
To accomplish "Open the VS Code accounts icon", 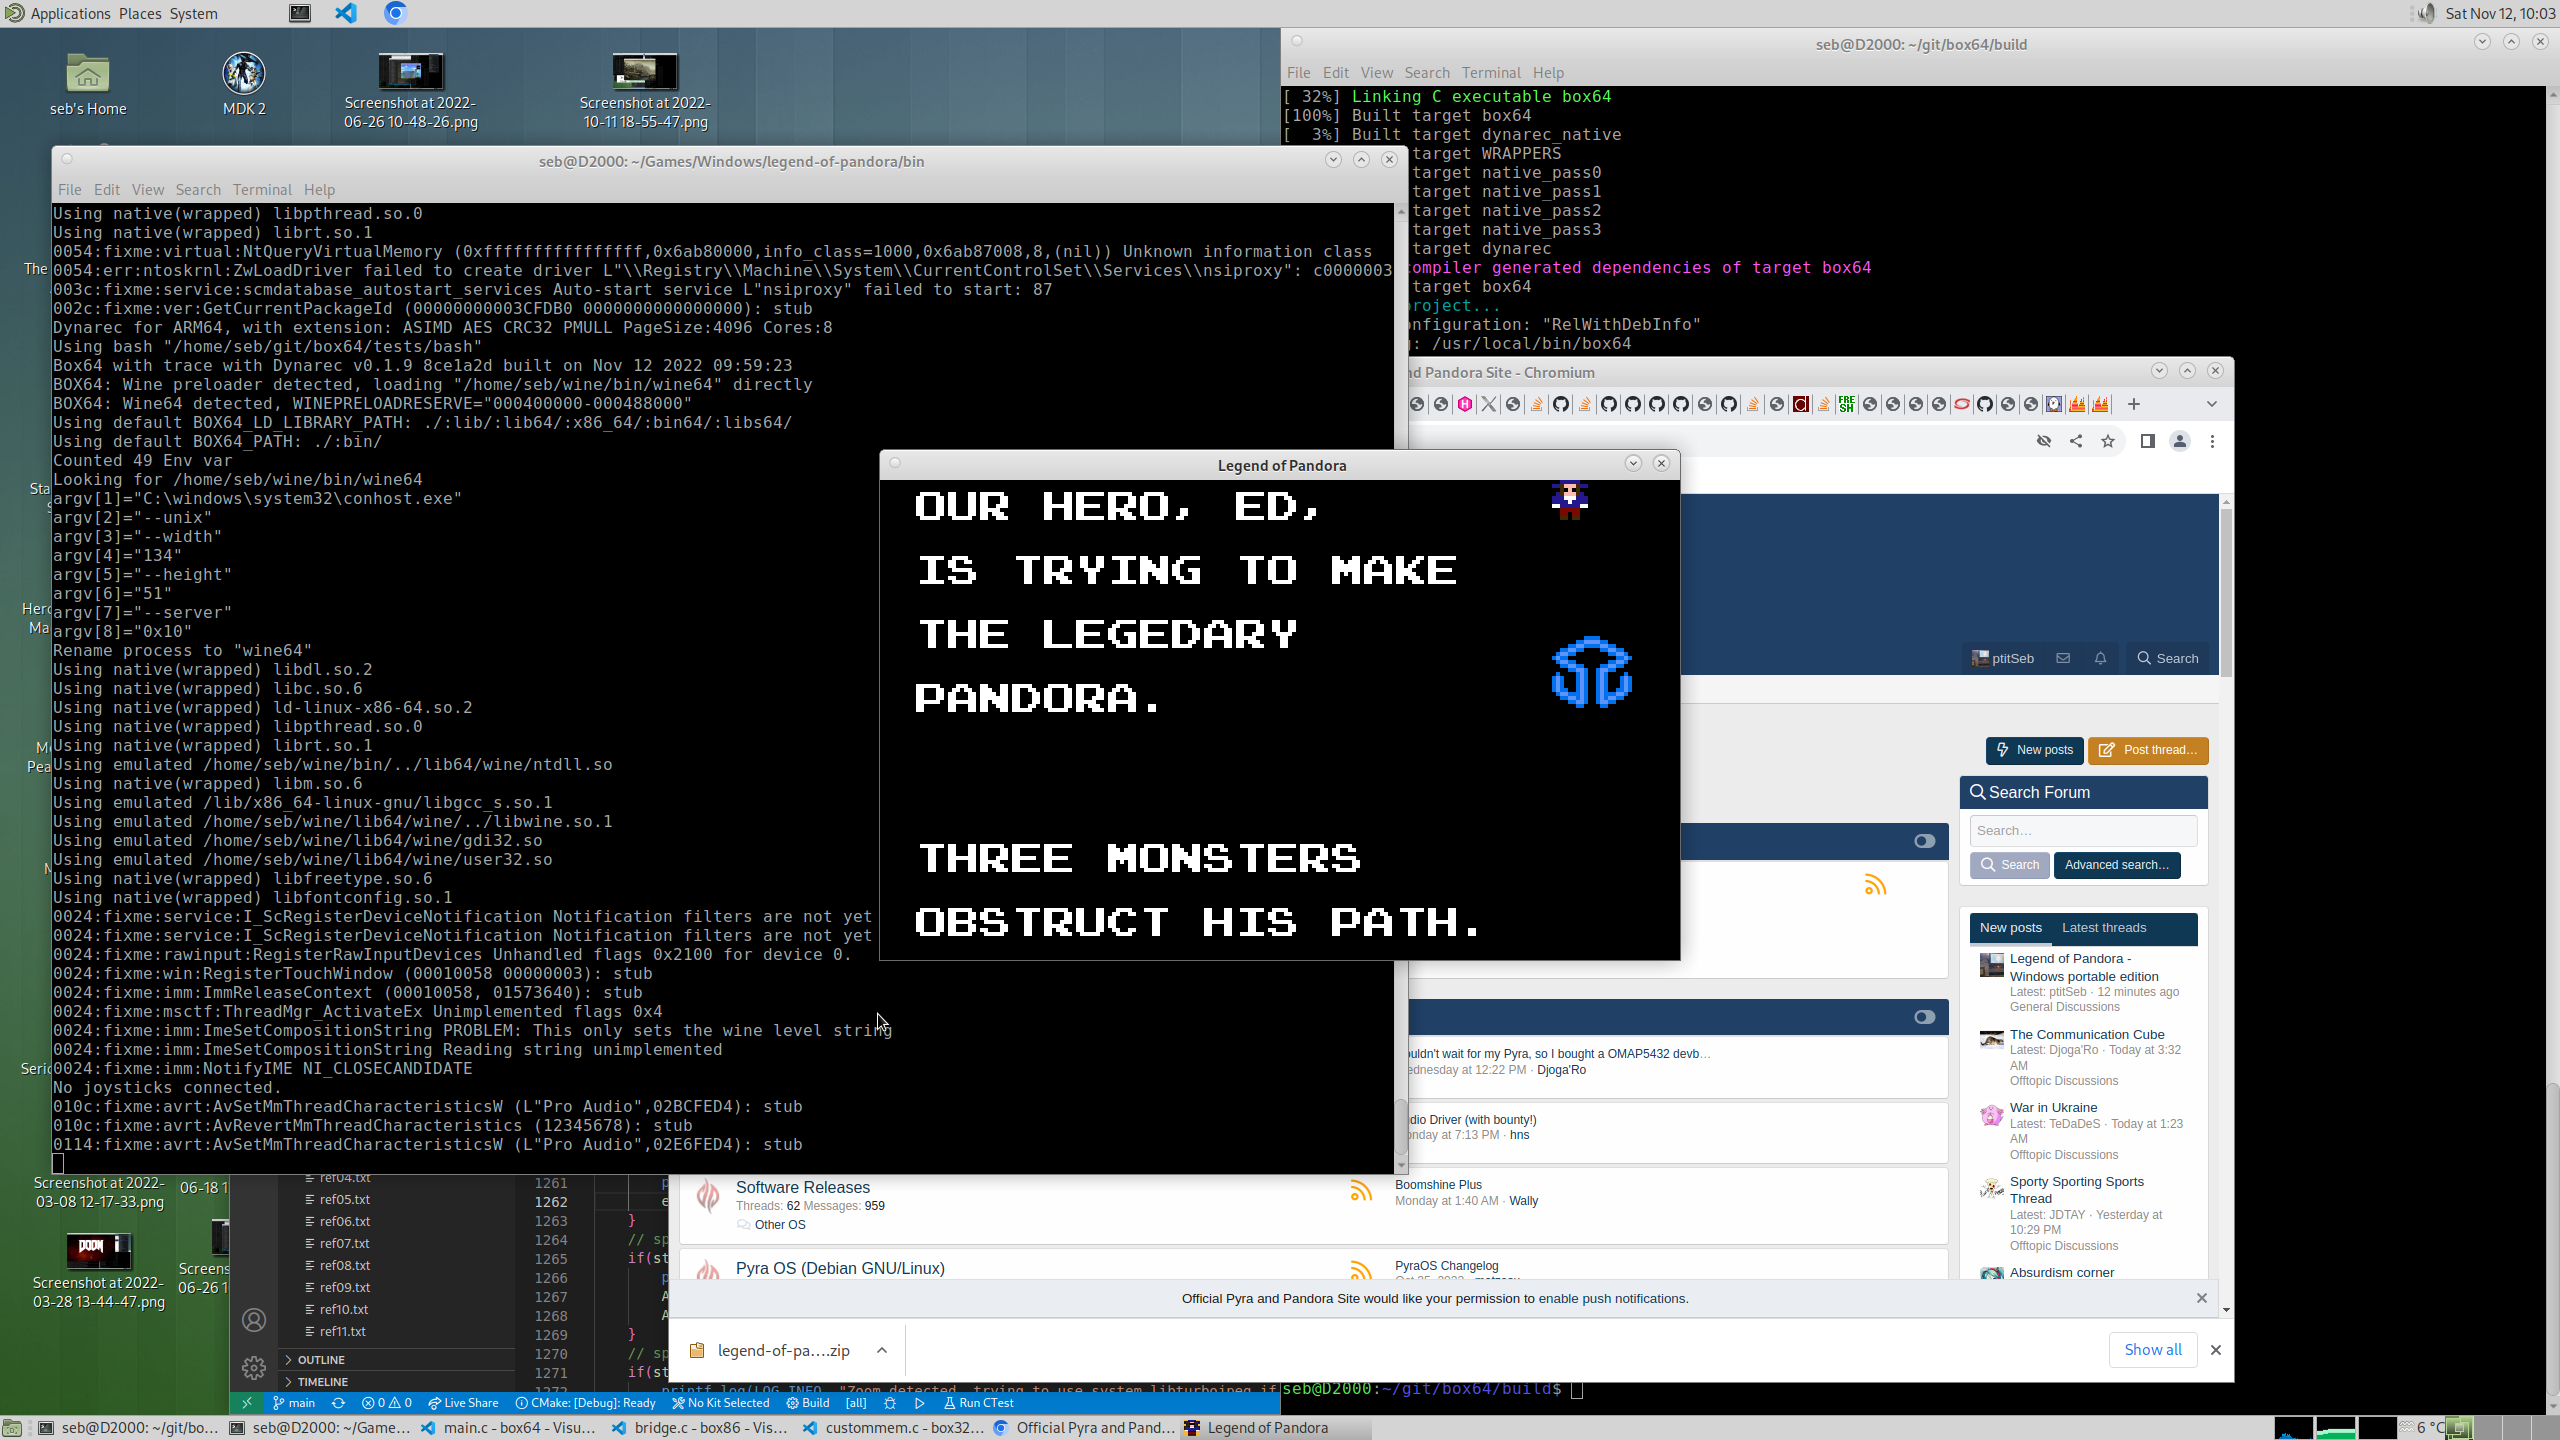I will [254, 1320].
